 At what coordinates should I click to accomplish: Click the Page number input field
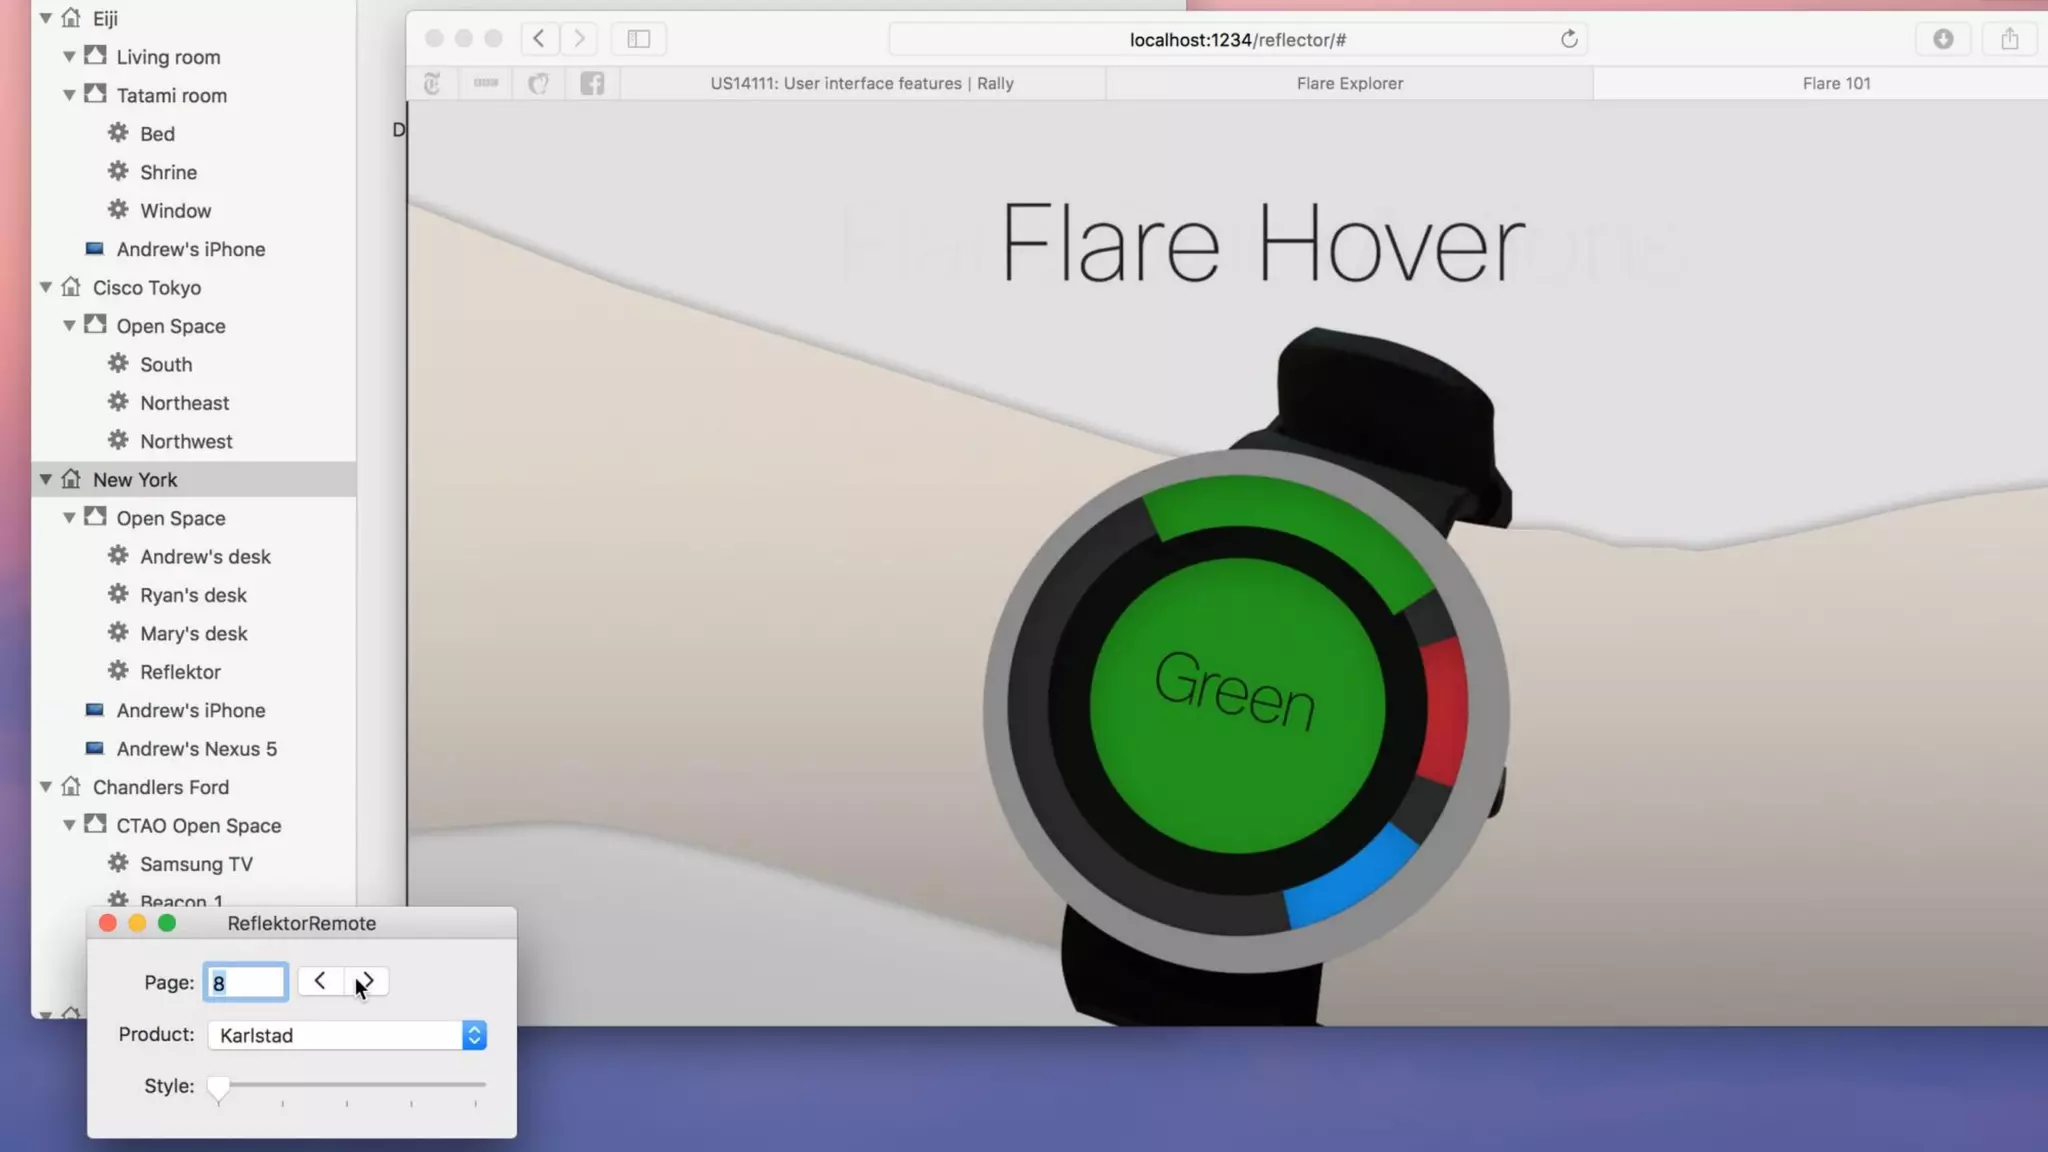[x=246, y=982]
